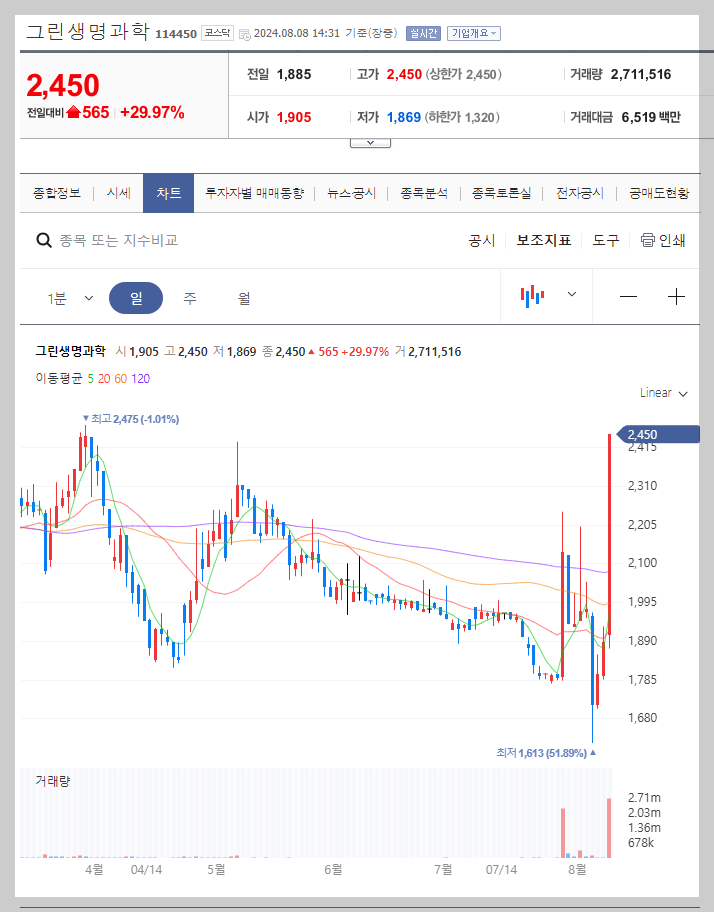714x912 pixels.
Task: Open the 1분 interval dropdown
Action: point(68,297)
